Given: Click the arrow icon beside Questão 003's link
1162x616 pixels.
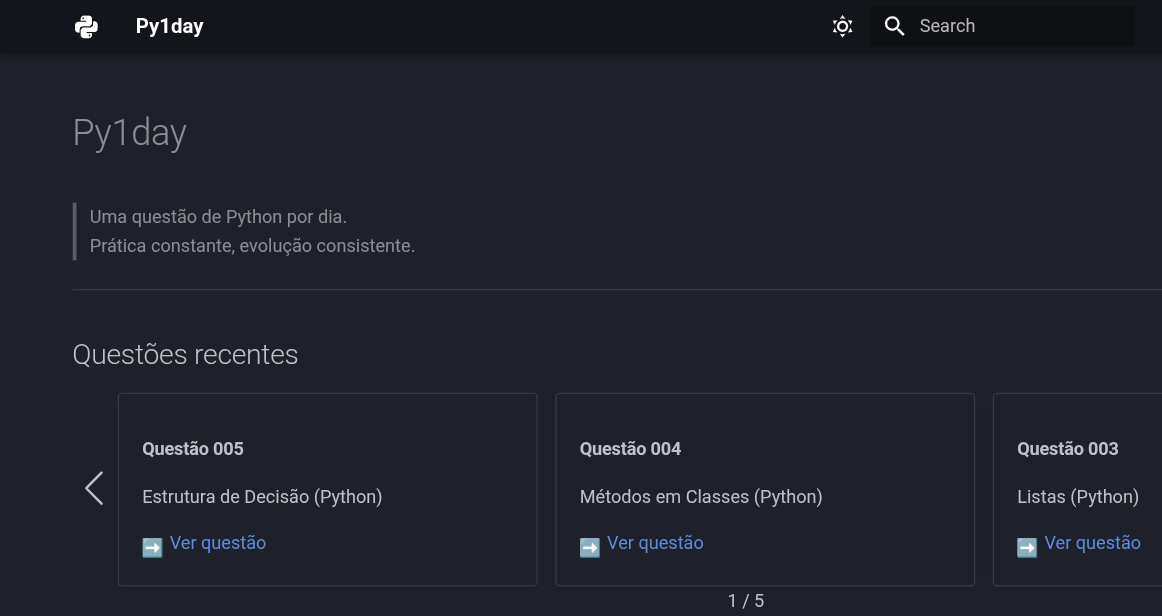Looking at the screenshot, I should 1026,547.
